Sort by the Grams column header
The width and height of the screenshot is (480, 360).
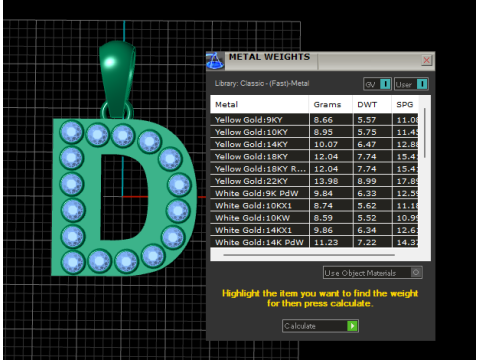[330, 105]
